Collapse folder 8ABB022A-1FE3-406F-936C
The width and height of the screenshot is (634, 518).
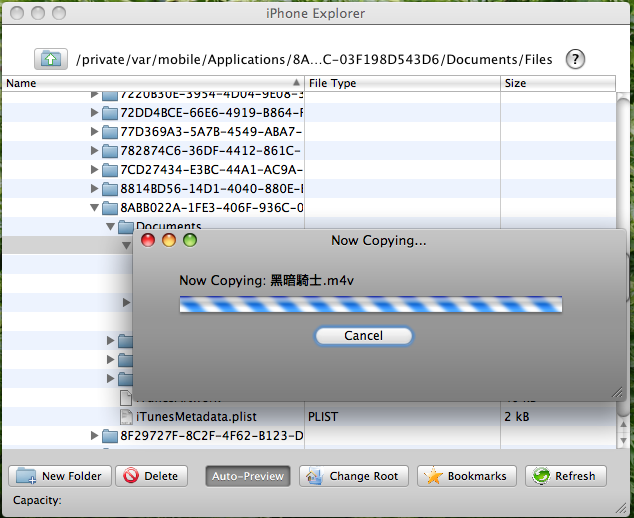pyautogui.click(x=94, y=208)
